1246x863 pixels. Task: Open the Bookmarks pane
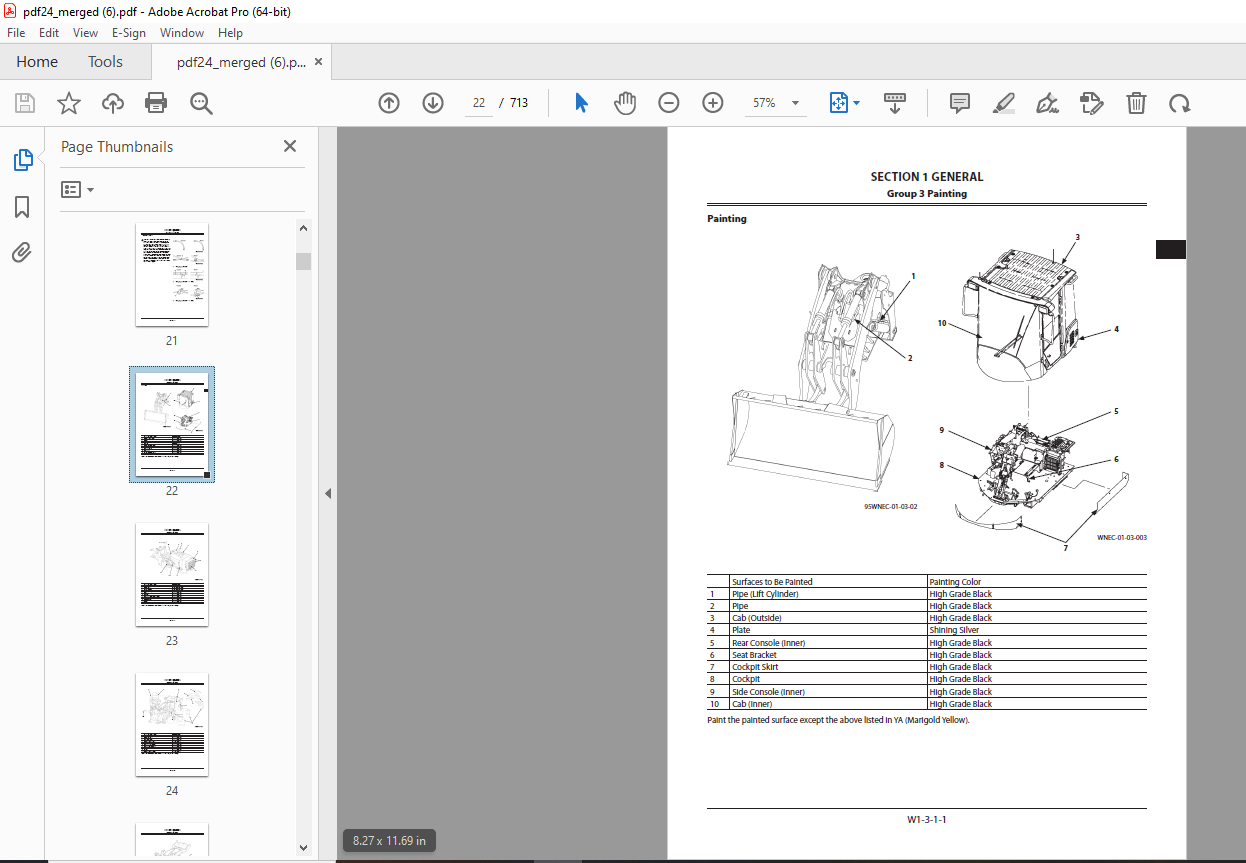point(22,207)
